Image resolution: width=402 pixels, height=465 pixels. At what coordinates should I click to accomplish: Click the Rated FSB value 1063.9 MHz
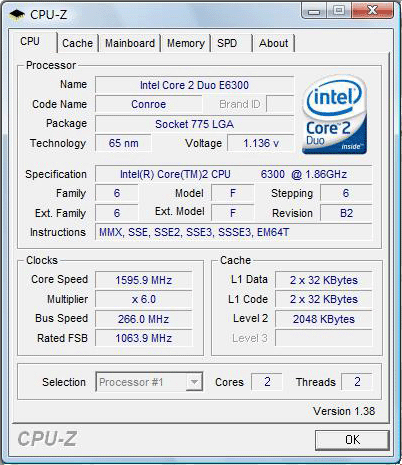tap(144, 338)
